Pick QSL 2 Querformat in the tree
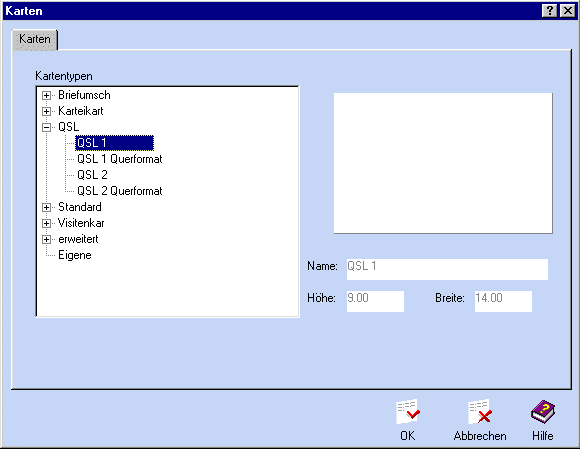580x449 pixels. pos(119,191)
